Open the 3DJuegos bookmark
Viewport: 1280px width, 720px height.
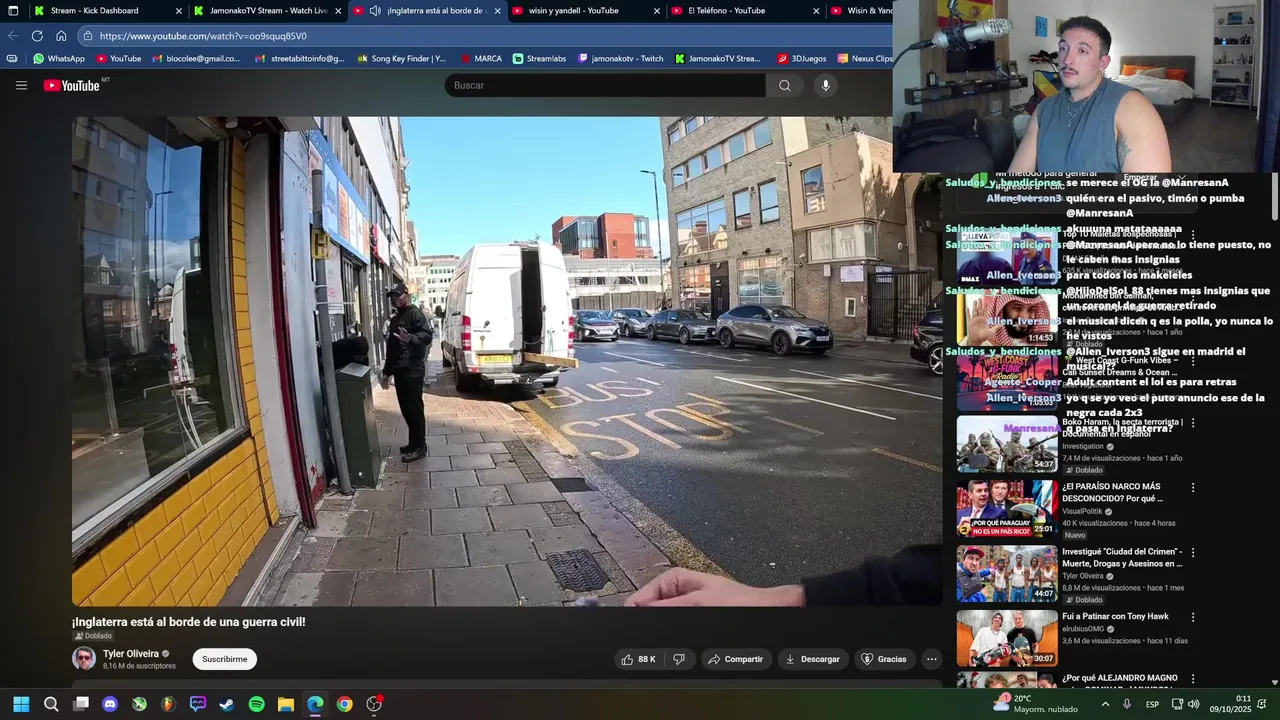(802, 59)
